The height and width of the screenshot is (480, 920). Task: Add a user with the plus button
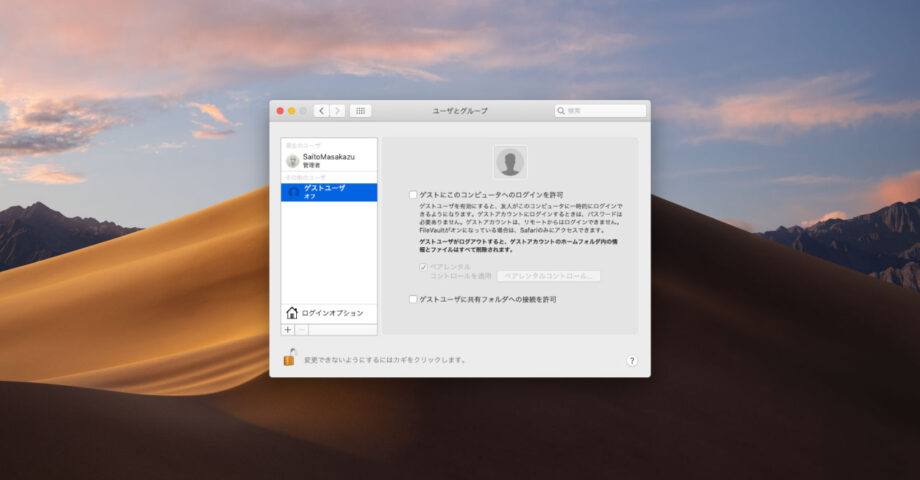point(288,330)
